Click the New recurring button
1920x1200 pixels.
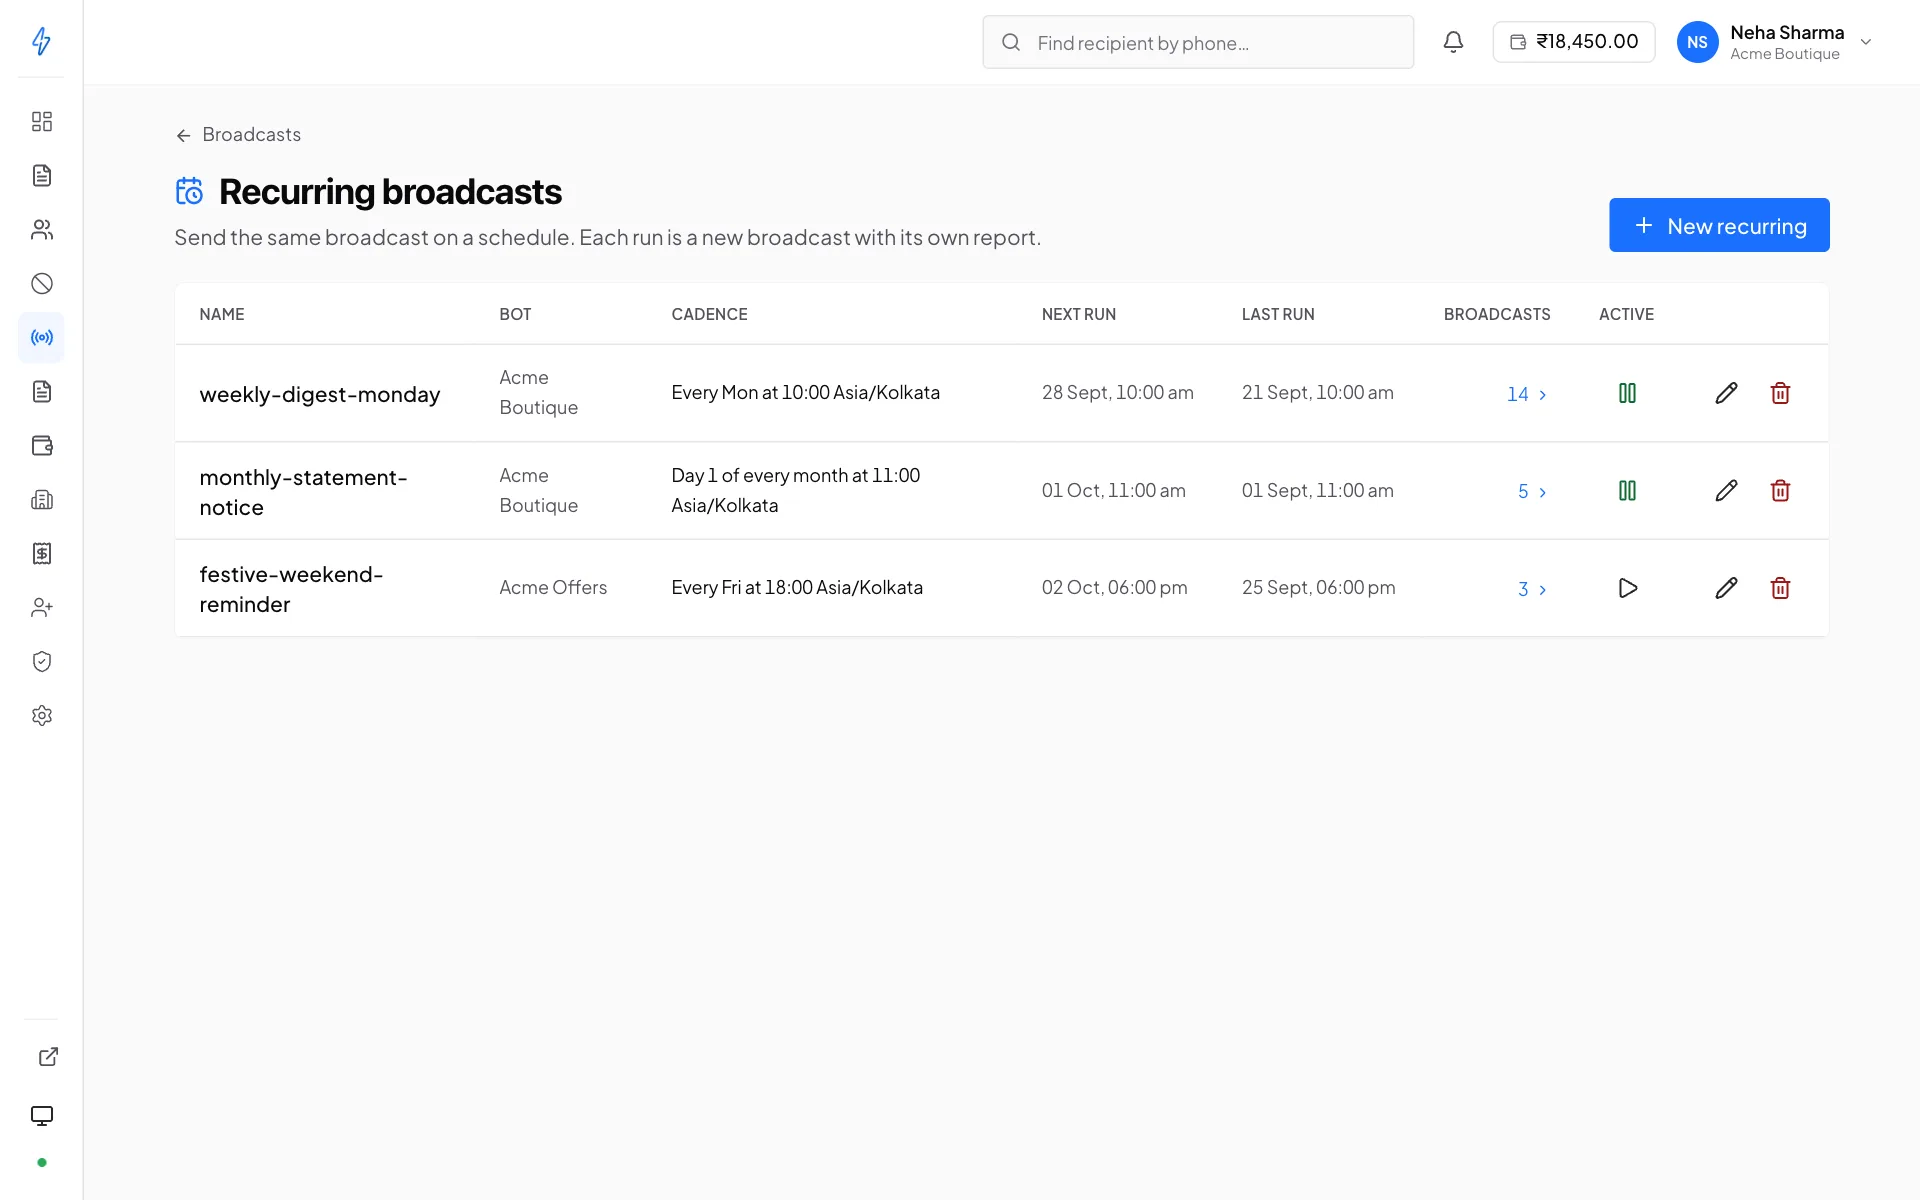tap(1719, 225)
